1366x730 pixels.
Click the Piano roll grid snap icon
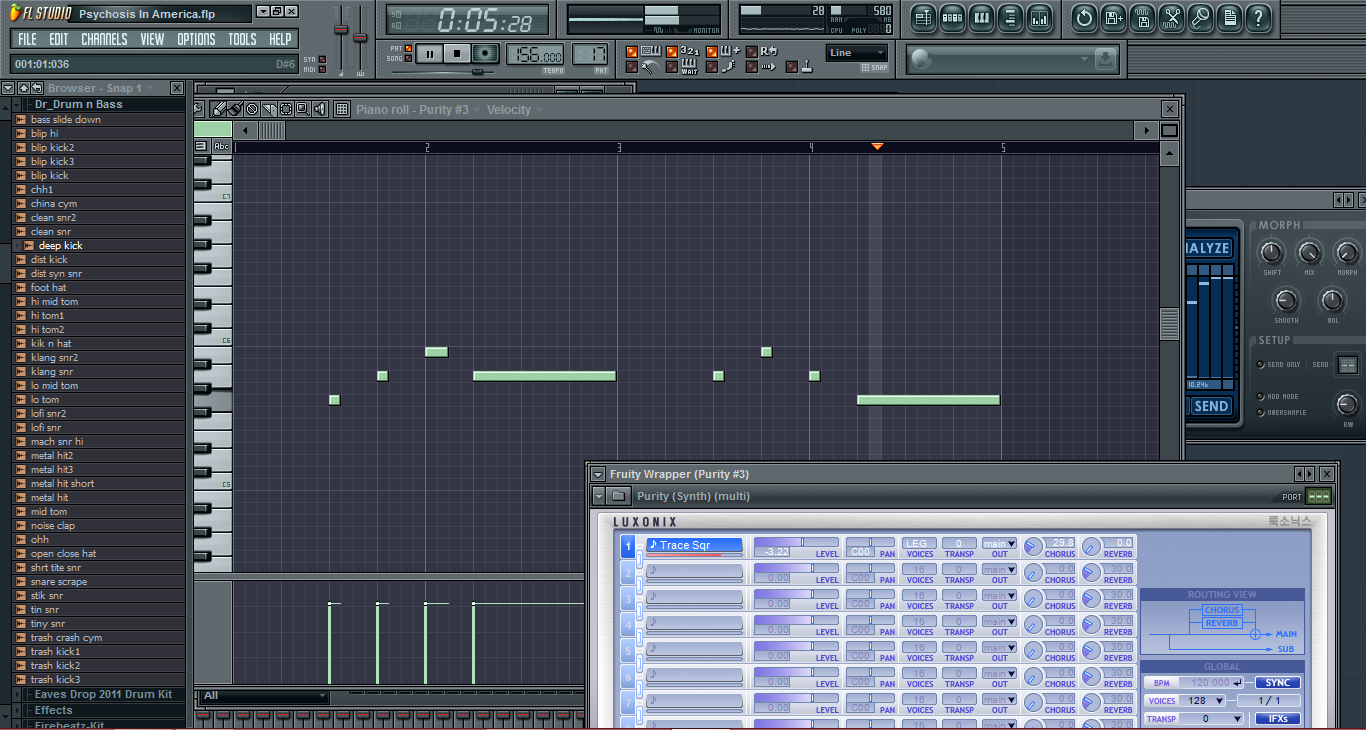[342, 110]
